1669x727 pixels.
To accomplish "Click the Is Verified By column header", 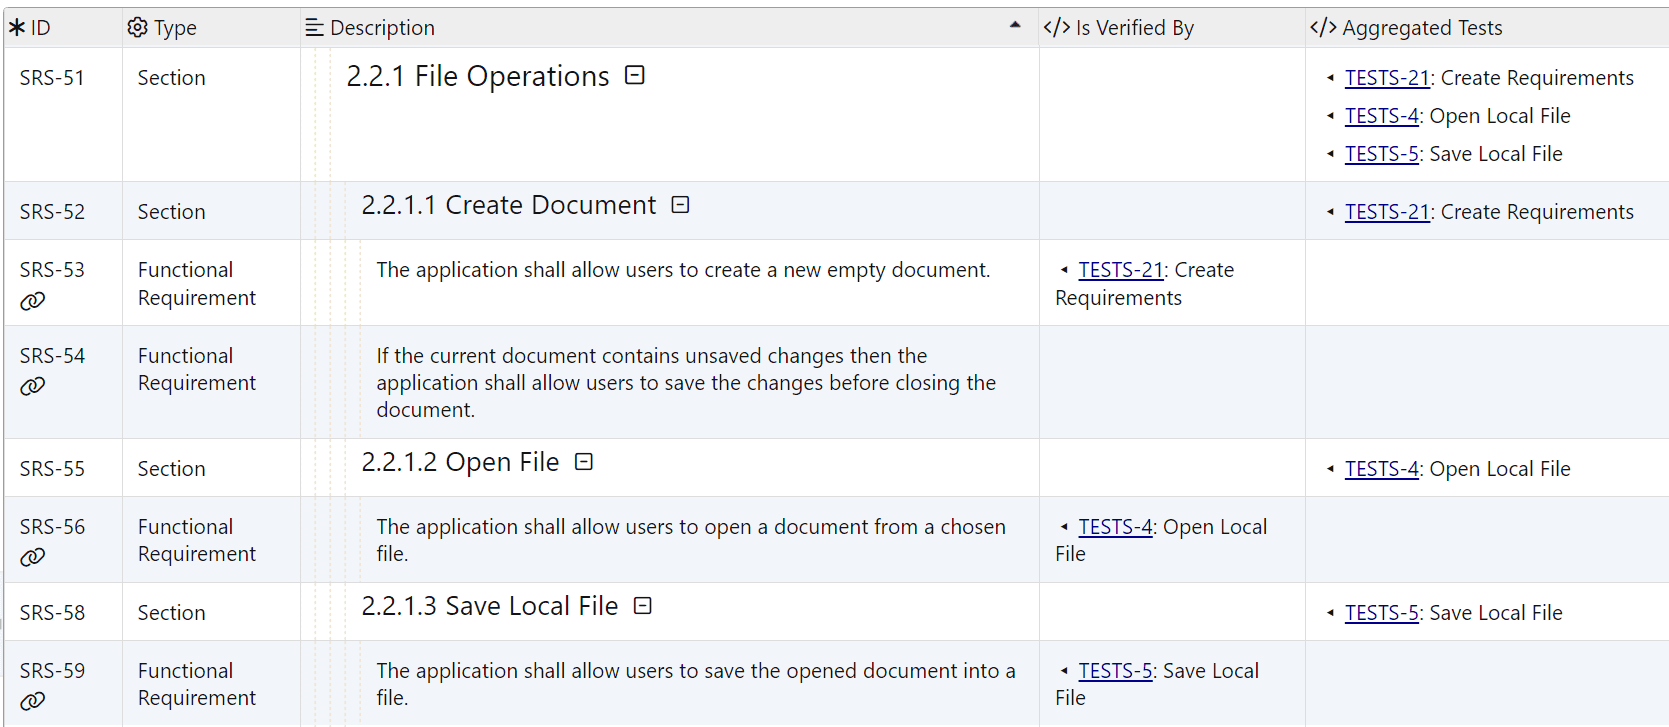I will tap(1172, 27).
